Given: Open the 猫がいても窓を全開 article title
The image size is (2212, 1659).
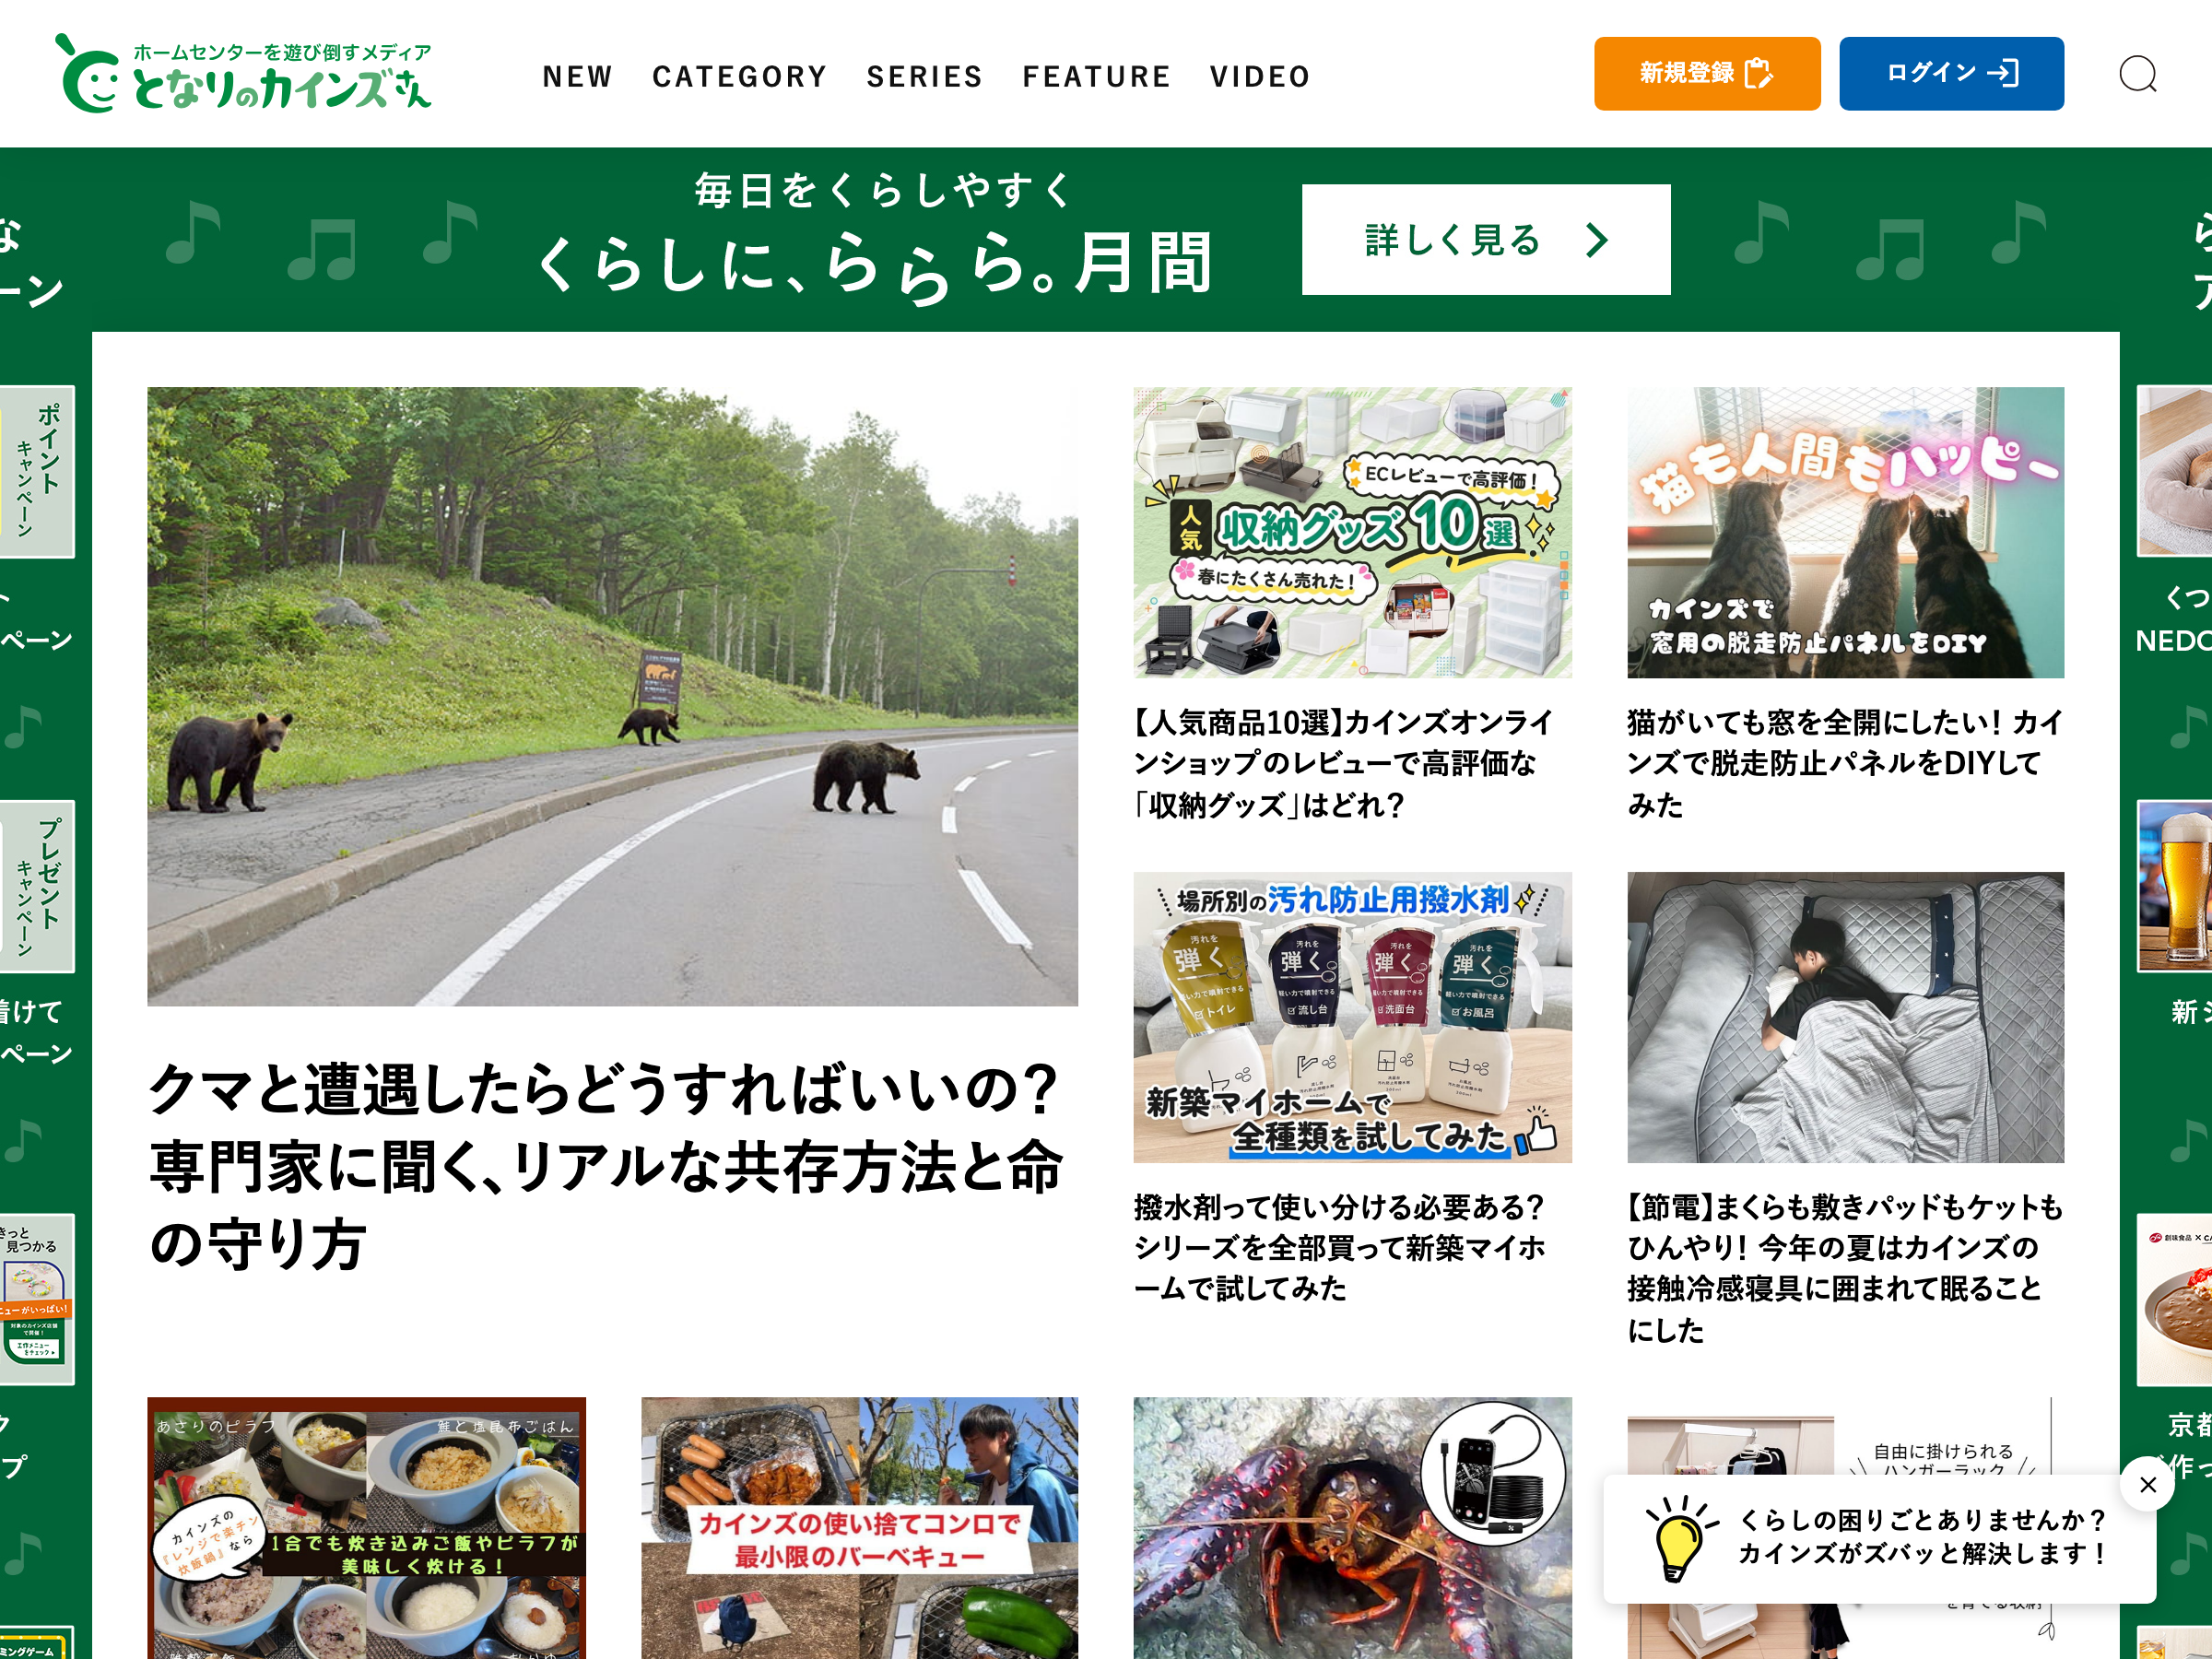Looking at the screenshot, I should coord(1845,763).
